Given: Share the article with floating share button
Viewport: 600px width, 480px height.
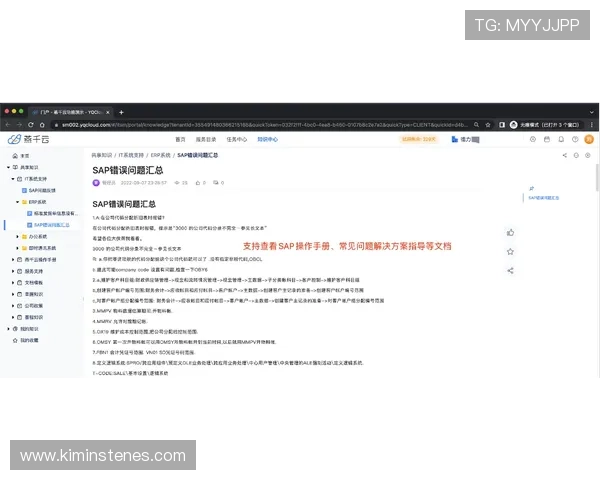Looking at the screenshot, I should (510, 271).
